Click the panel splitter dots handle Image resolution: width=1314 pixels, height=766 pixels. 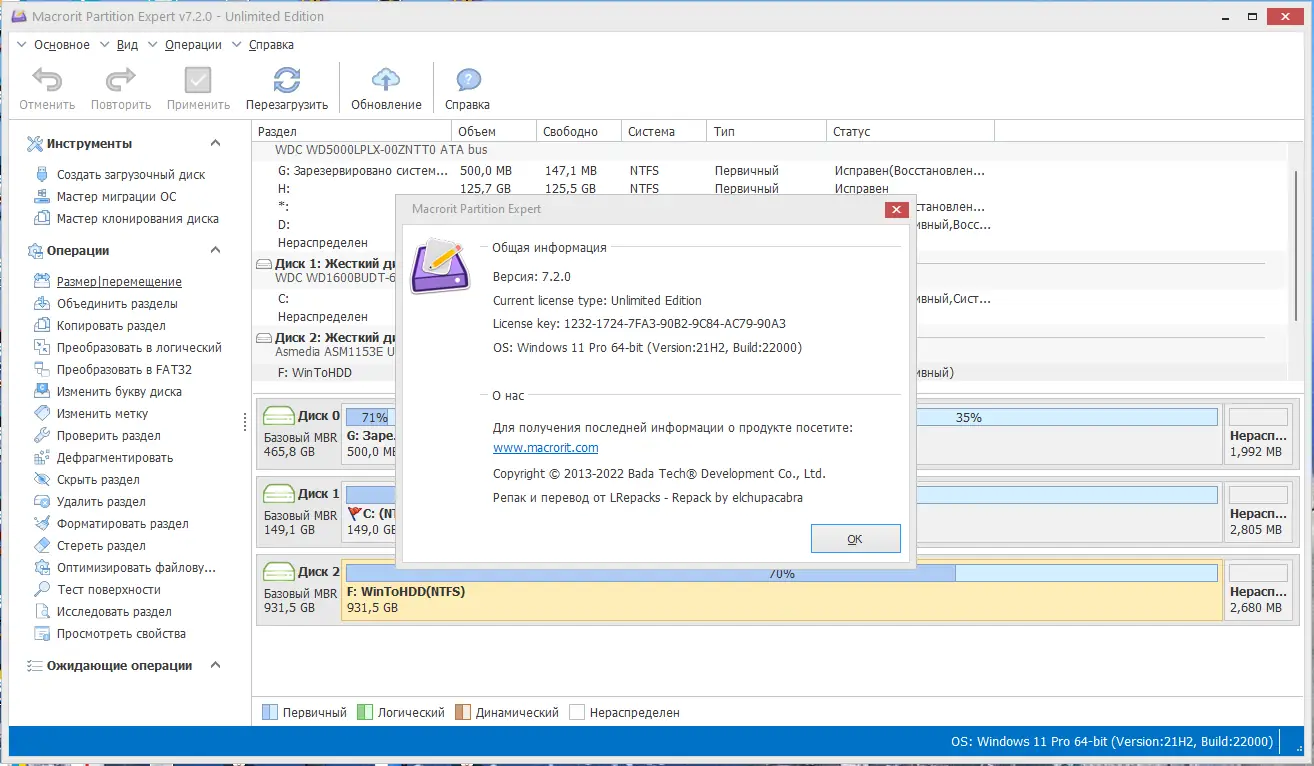[245, 423]
